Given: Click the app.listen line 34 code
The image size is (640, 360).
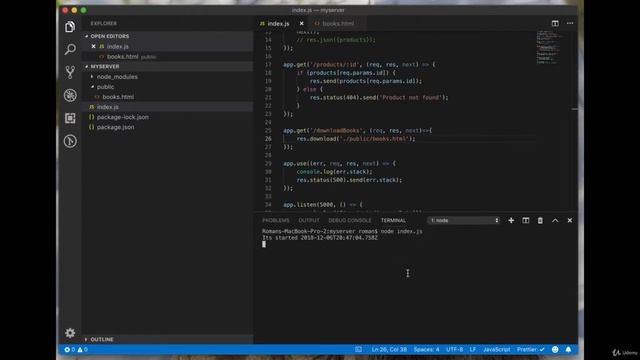Looking at the screenshot, I should click(x=323, y=204).
